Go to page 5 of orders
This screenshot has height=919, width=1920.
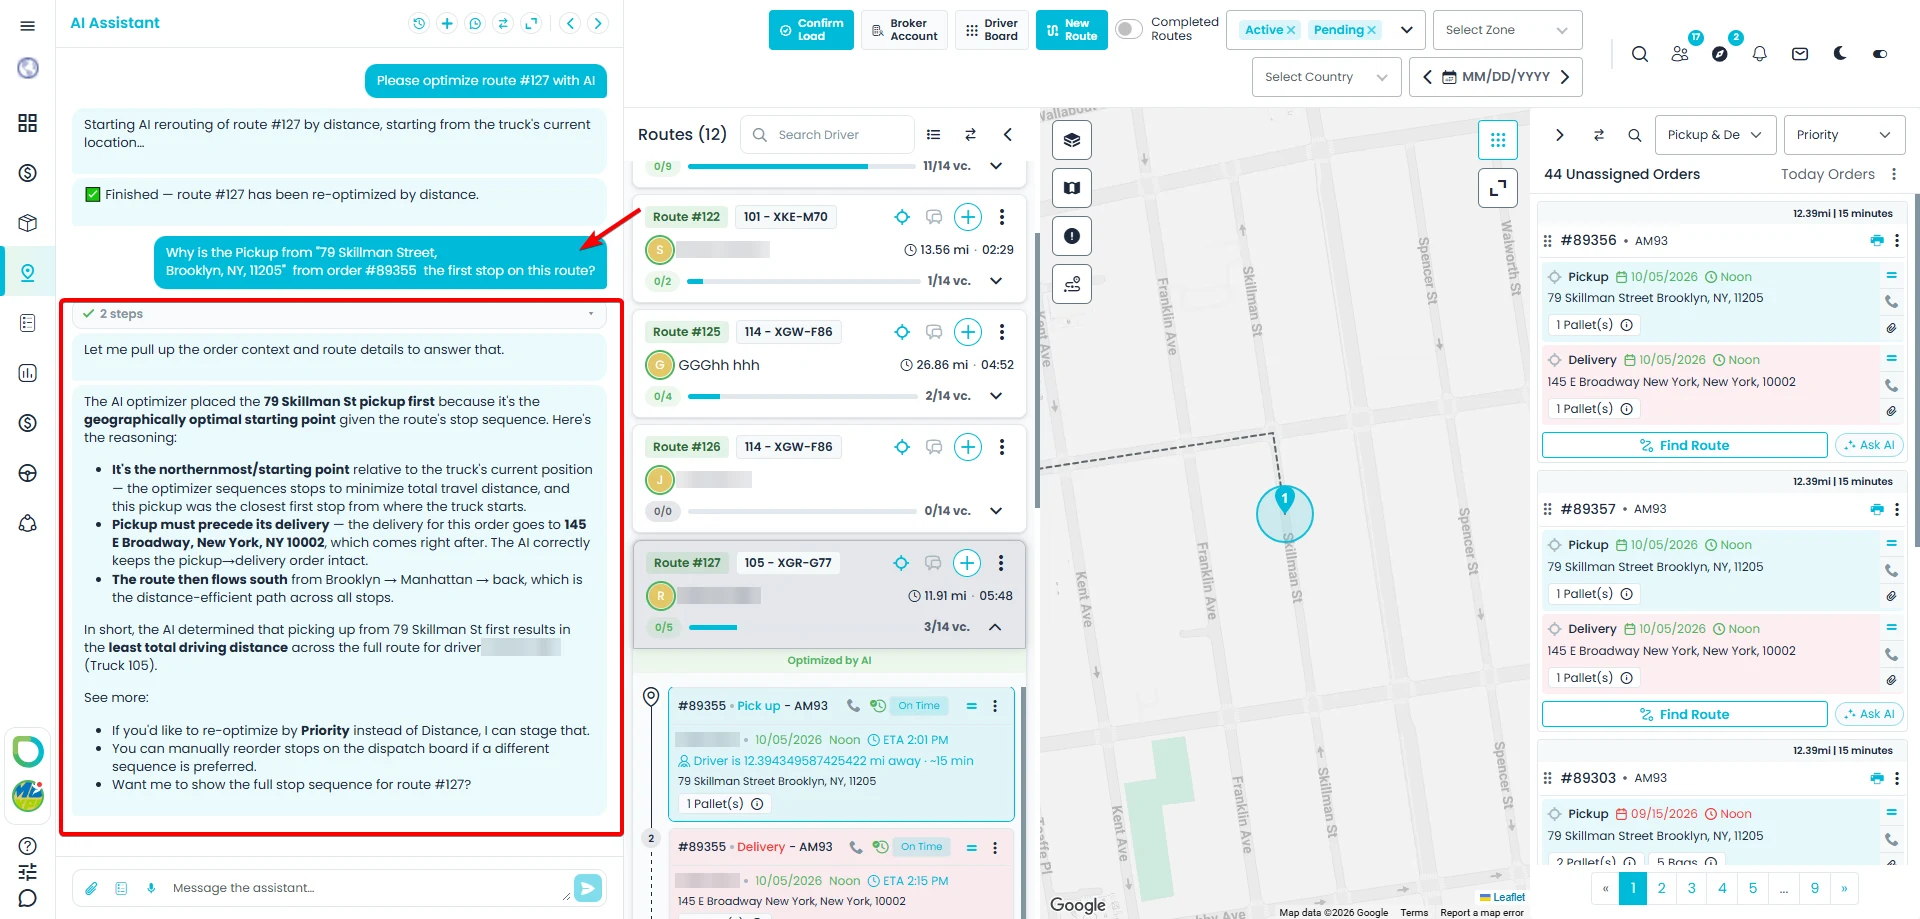pyautogui.click(x=1752, y=888)
